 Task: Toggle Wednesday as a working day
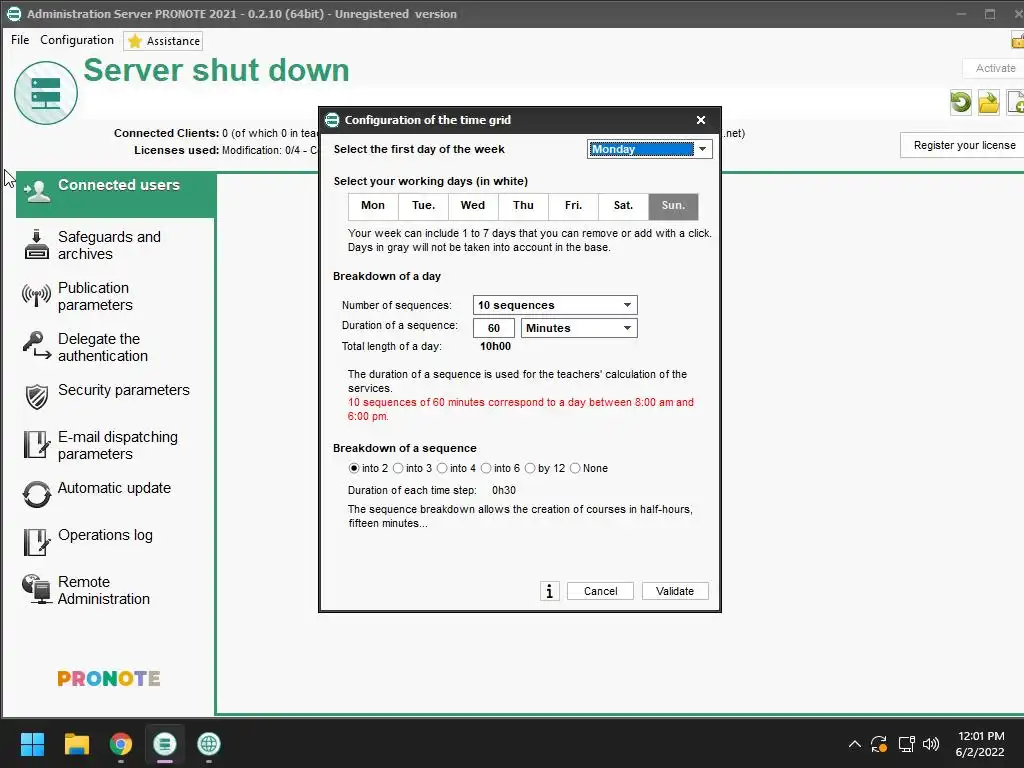tap(473, 206)
